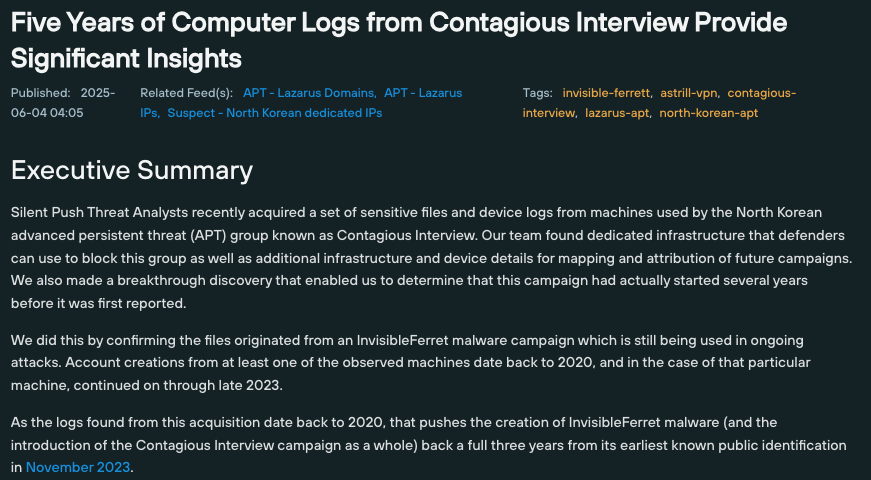Click the Tags label
The height and width of the screenshot is (480, 871).
537,93
